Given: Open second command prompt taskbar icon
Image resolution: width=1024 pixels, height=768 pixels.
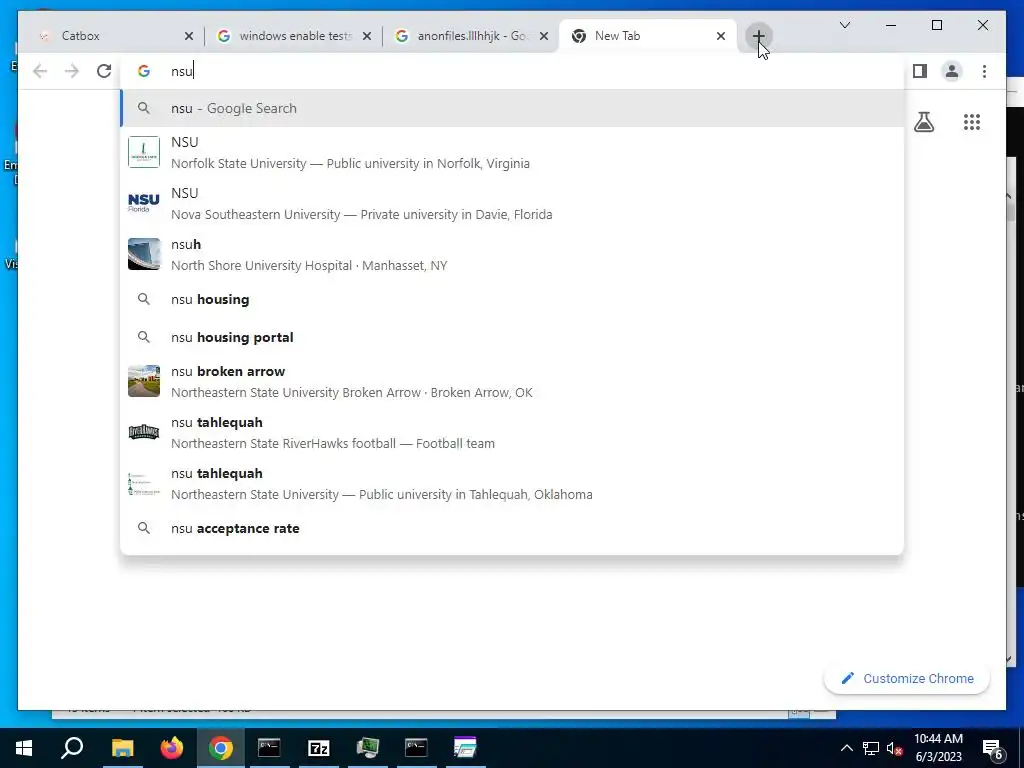Looking at the screenshot, I should coord(416,748).
